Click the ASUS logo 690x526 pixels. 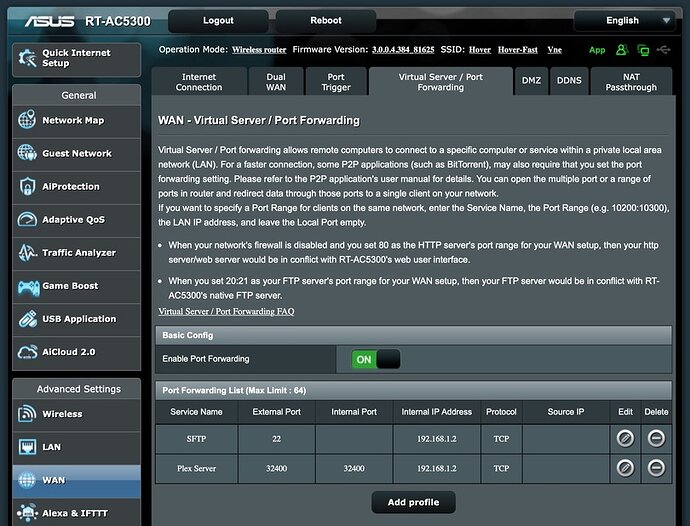coord(49,21)
